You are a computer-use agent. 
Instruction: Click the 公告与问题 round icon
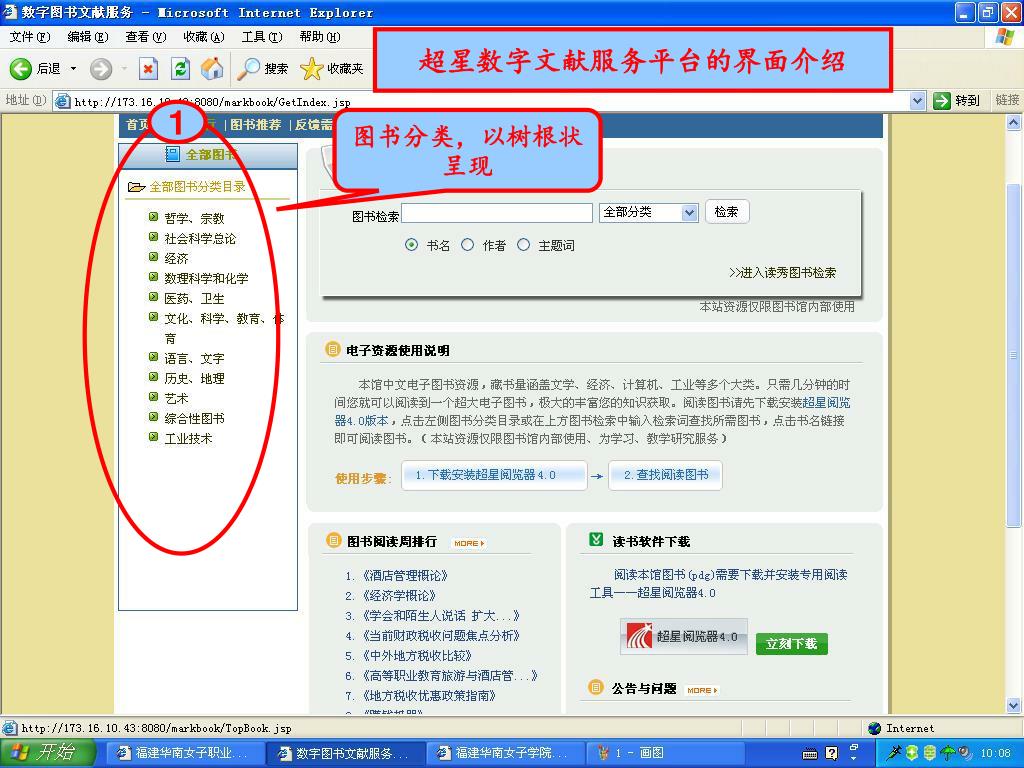click(596, 687)
